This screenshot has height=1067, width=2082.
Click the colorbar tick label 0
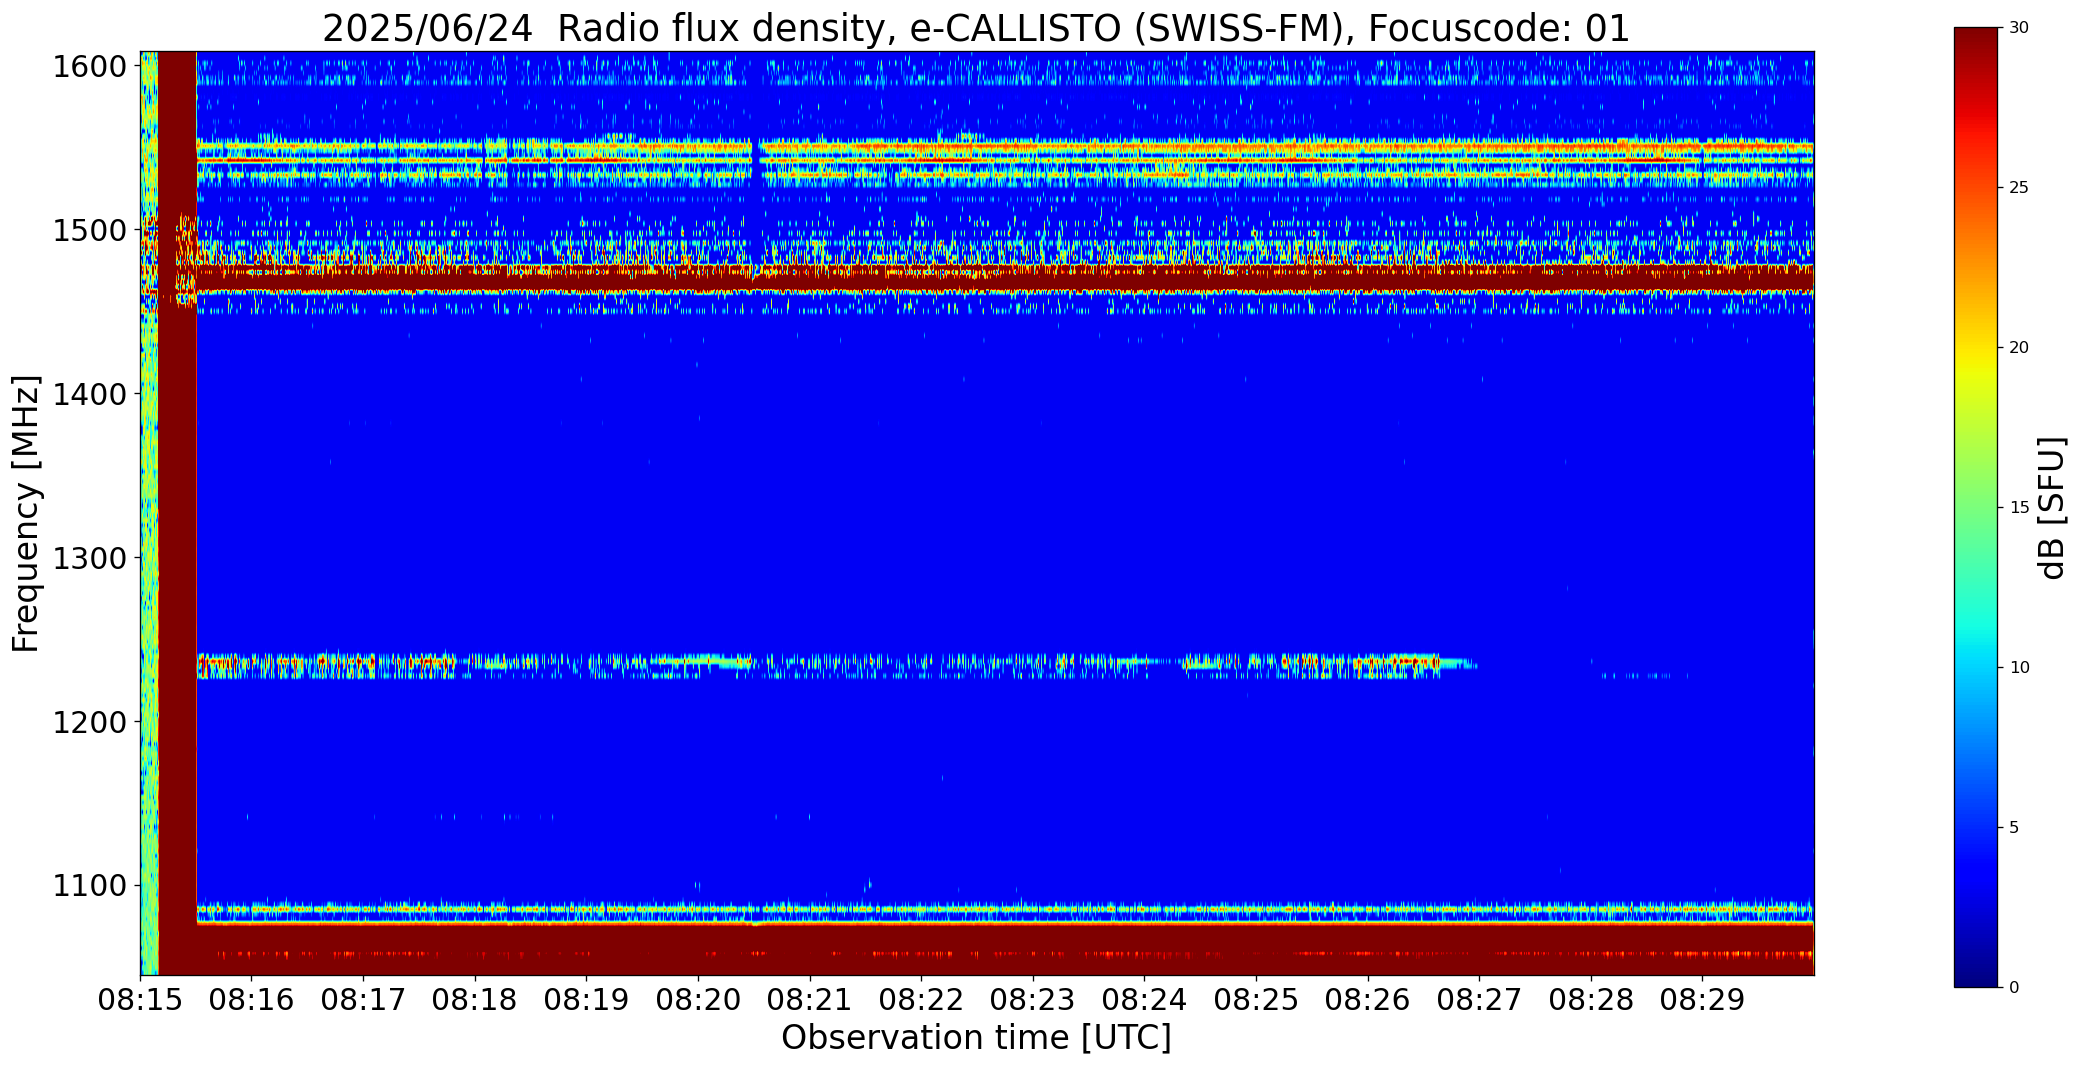(x=2014, y=988)
